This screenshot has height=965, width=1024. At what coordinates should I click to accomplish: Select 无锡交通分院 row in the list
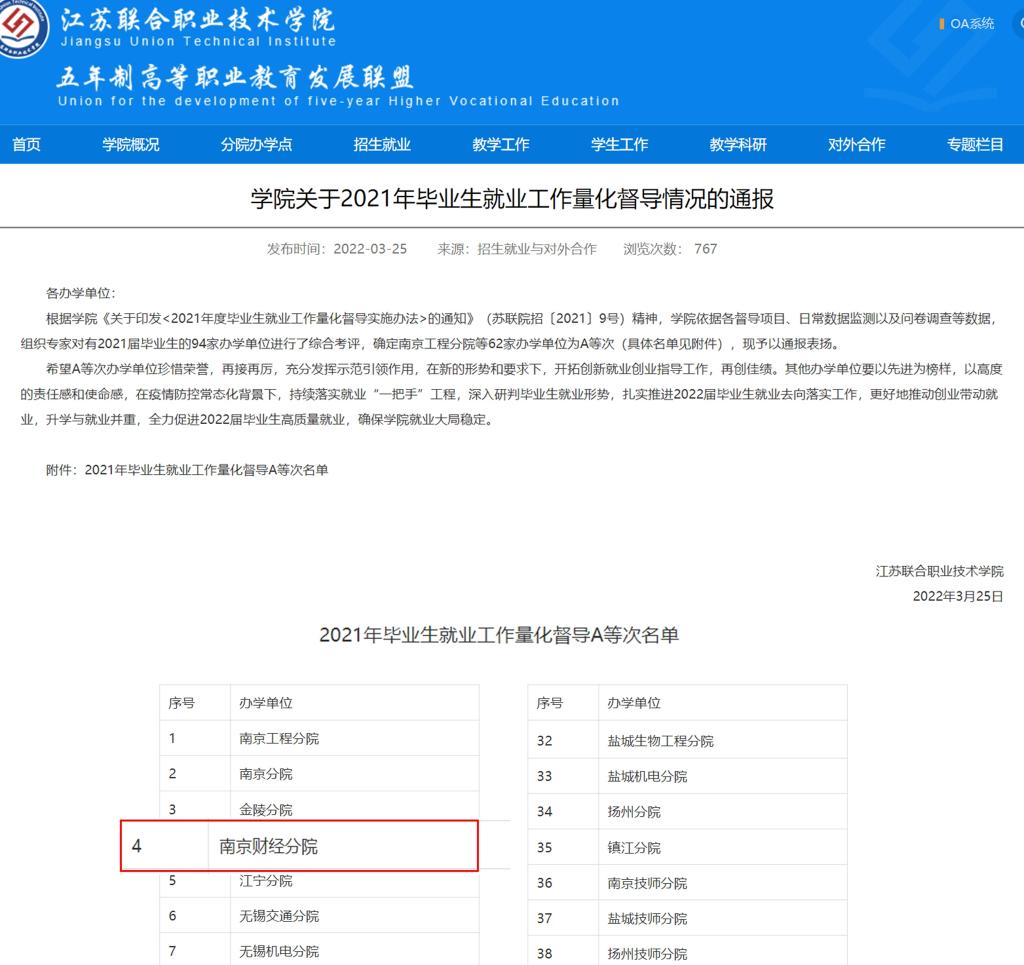[279, 916]
